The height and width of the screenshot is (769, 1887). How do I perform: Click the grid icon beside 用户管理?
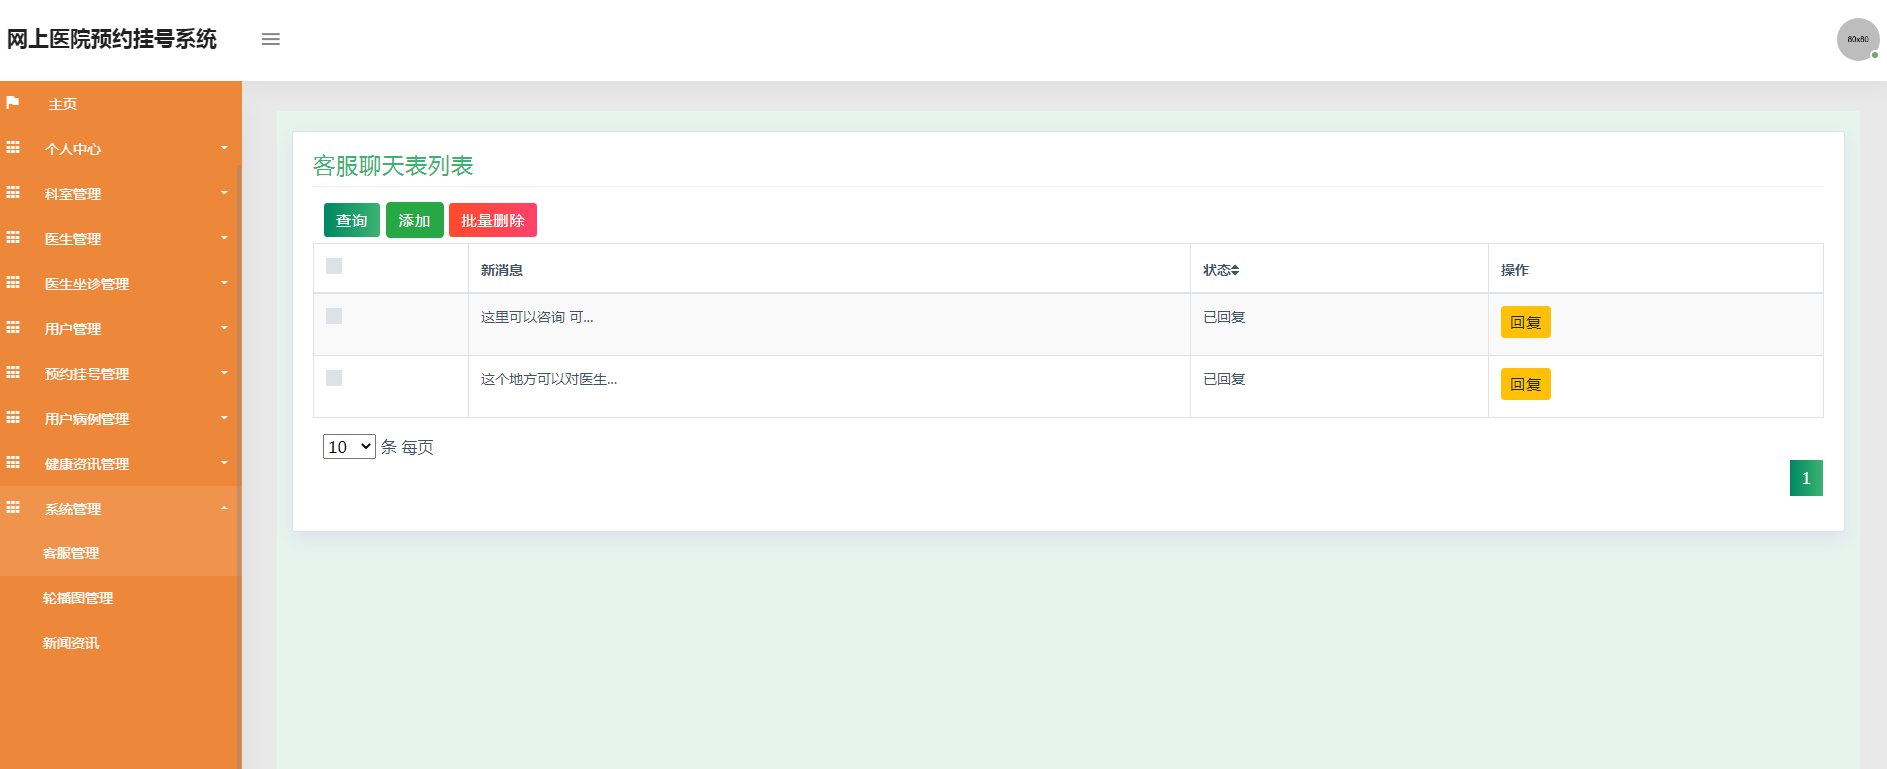pos(13,328)
